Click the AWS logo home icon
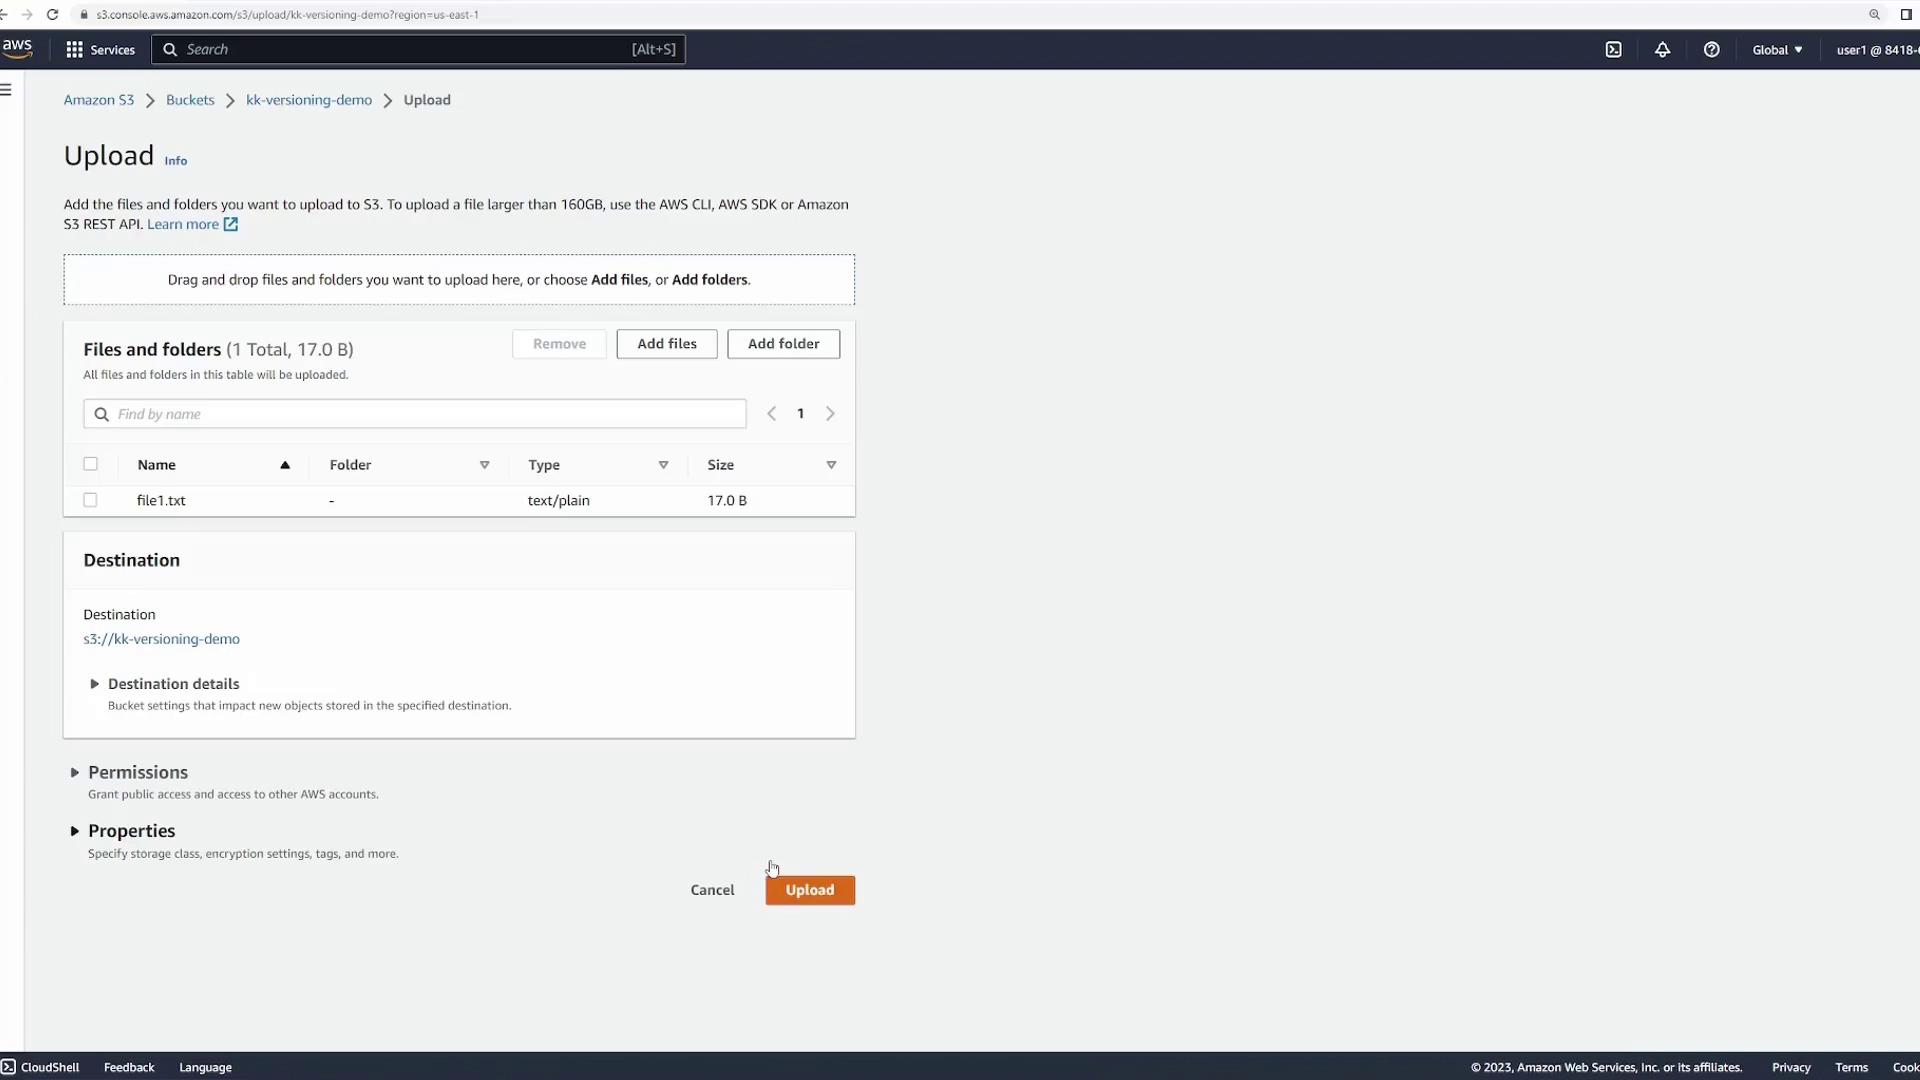This screenshot has height=1080, width=1920. pos(17,48)
